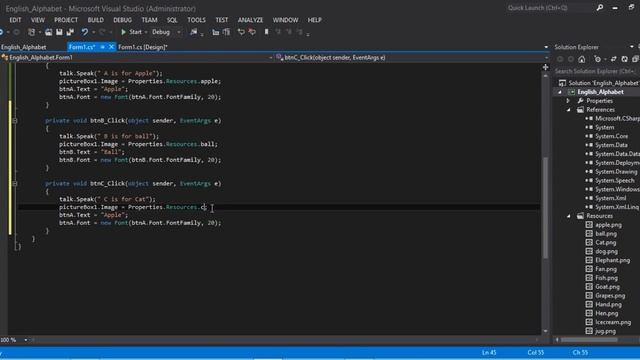The image size is (640, 360).
Task: Click the Uncomment selected lines icon
Action: pos(252,32)
